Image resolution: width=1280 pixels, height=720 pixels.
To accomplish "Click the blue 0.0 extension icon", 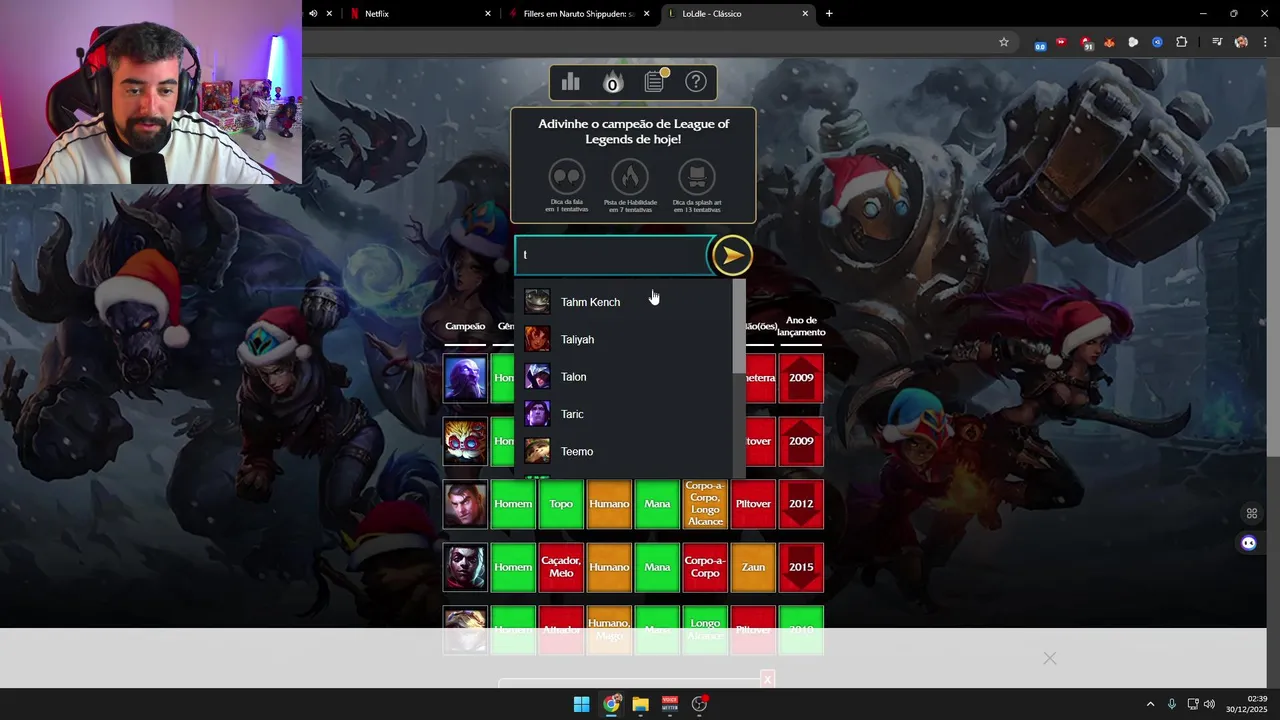I will 1040,43.
